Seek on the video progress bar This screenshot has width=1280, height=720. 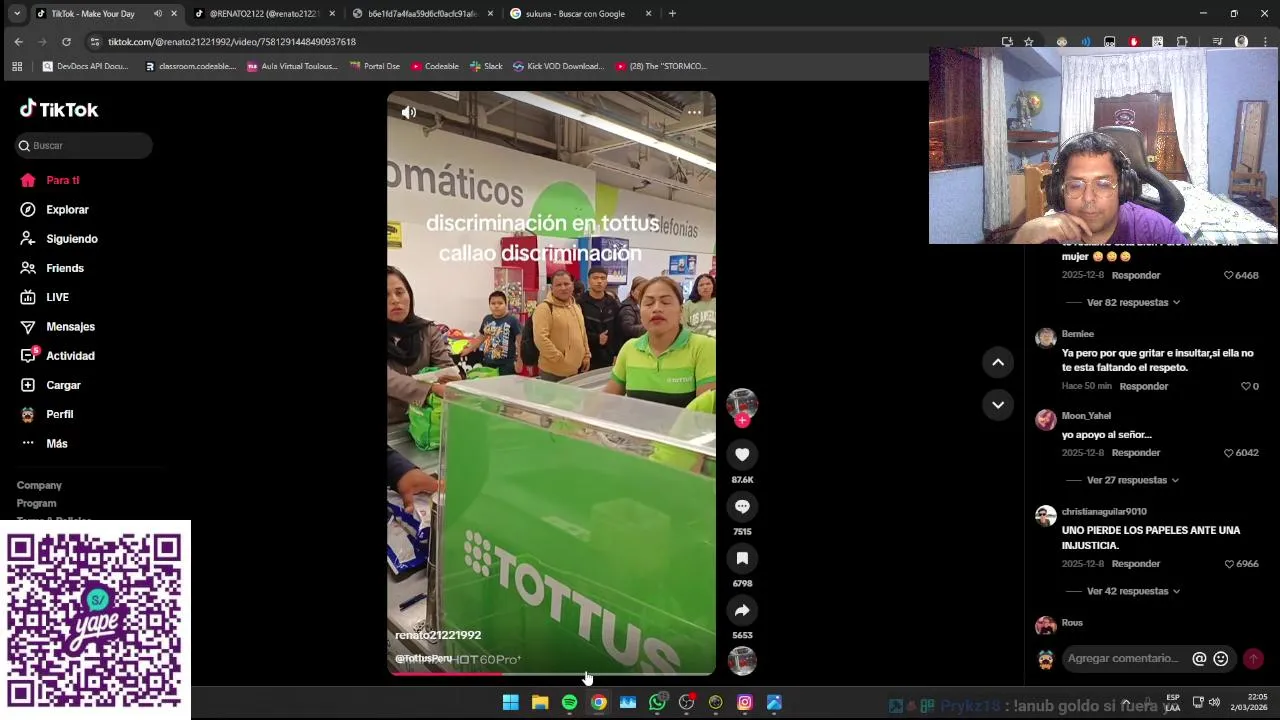point(551,673)
